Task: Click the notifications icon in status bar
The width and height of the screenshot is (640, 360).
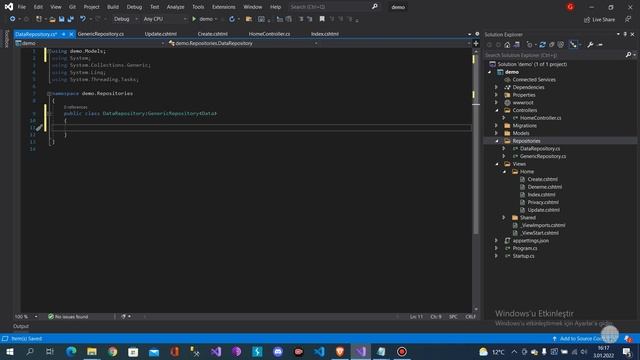Action: [628, 339]
